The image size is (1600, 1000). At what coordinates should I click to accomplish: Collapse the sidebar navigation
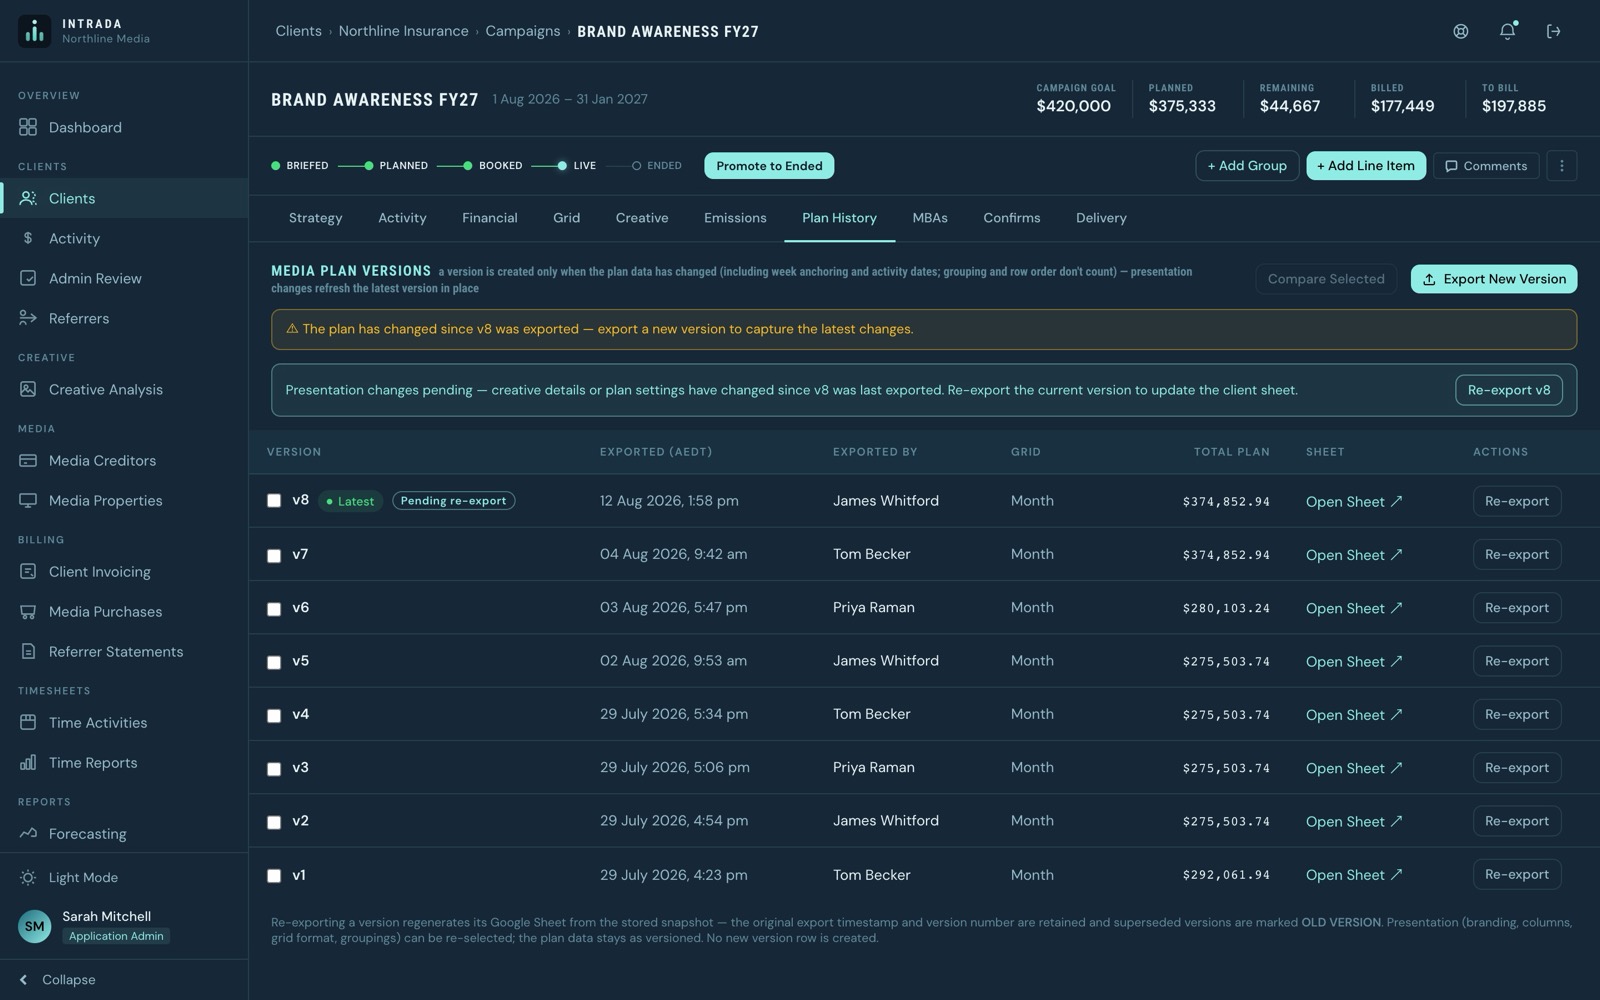pos(57,980)
